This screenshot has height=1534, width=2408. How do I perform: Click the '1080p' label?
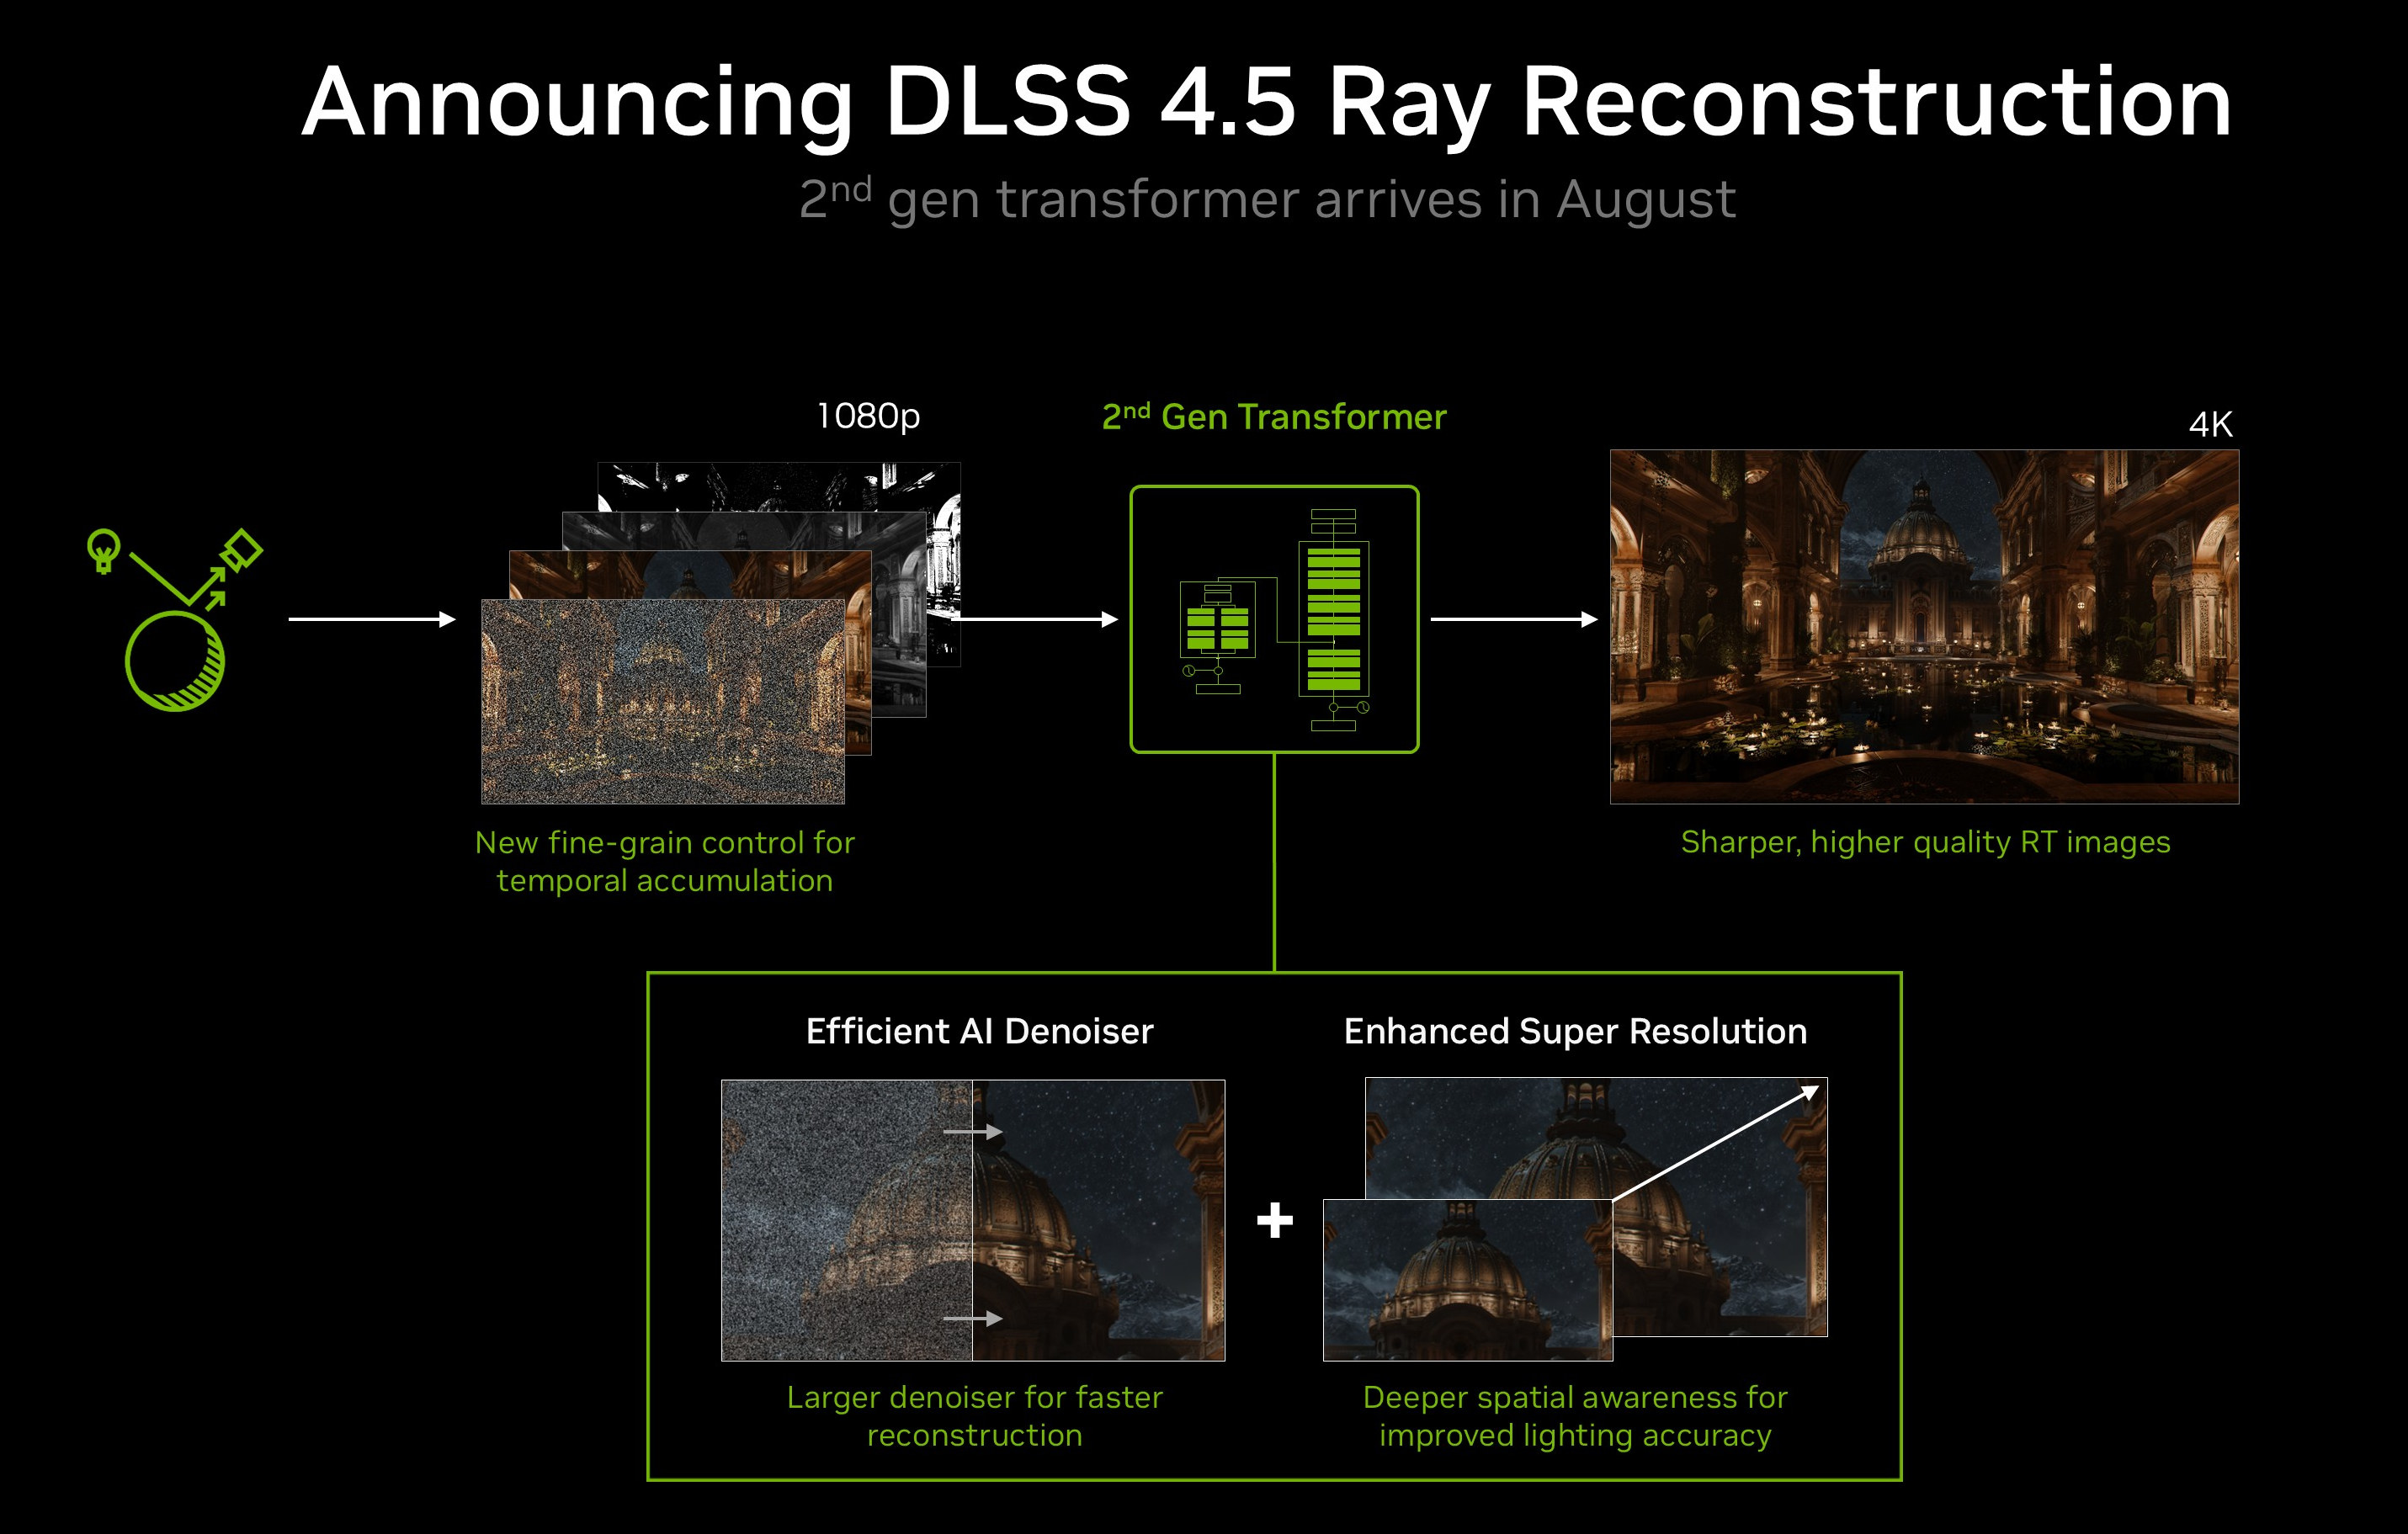click(868, 416)
